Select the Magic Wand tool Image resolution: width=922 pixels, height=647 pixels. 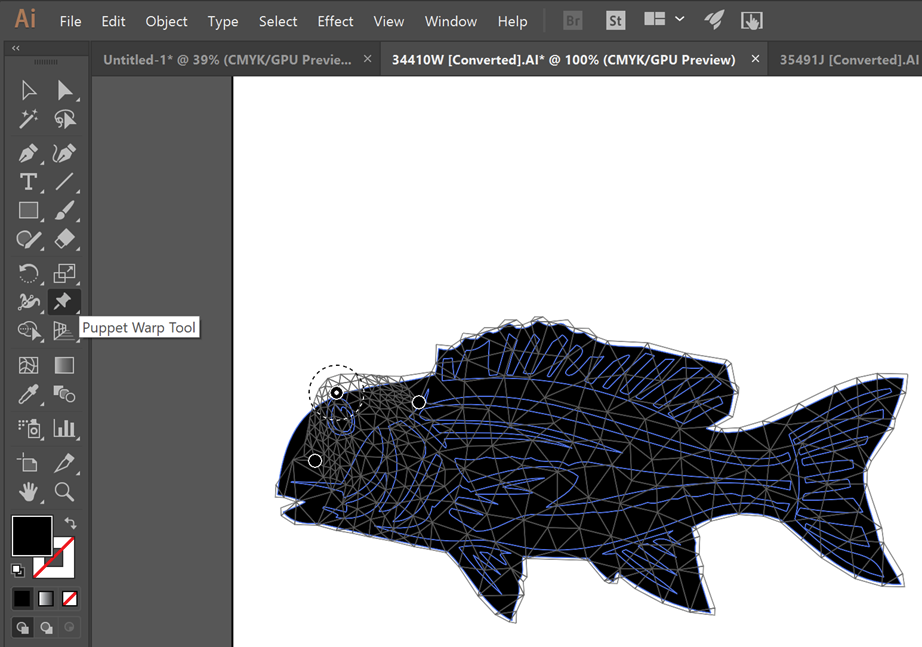point(28,120)
